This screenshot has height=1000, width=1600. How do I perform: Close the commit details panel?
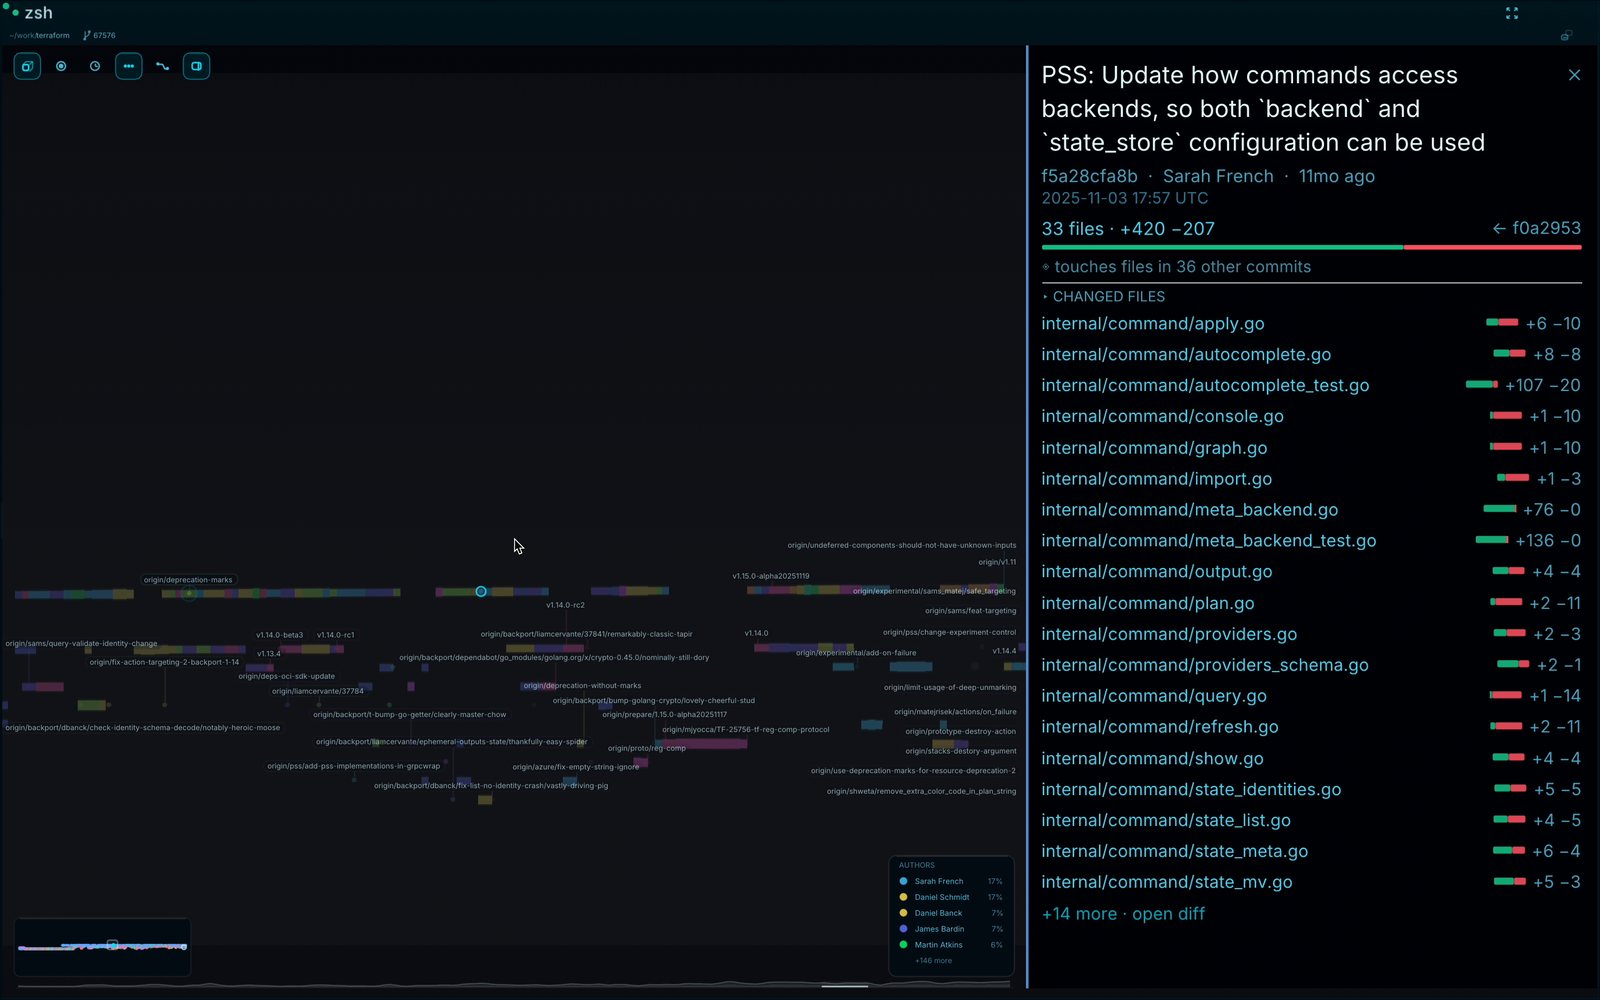pyautogui.click(x=1574, y=75)
